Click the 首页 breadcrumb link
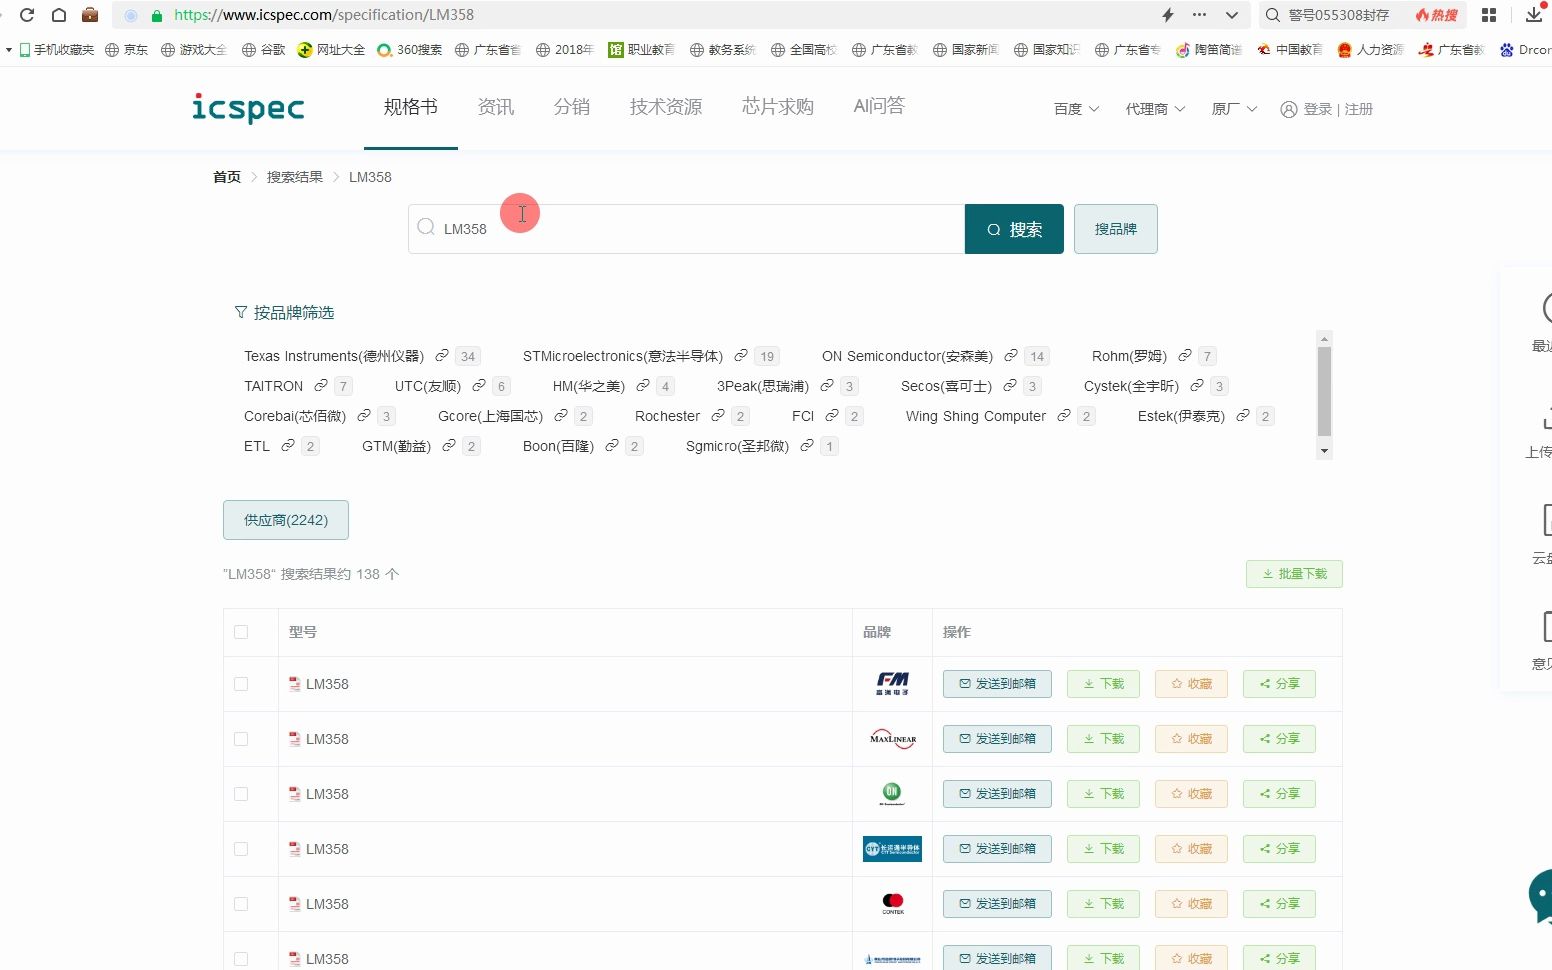The image size is (1552, 970). (x=227, y=177)
